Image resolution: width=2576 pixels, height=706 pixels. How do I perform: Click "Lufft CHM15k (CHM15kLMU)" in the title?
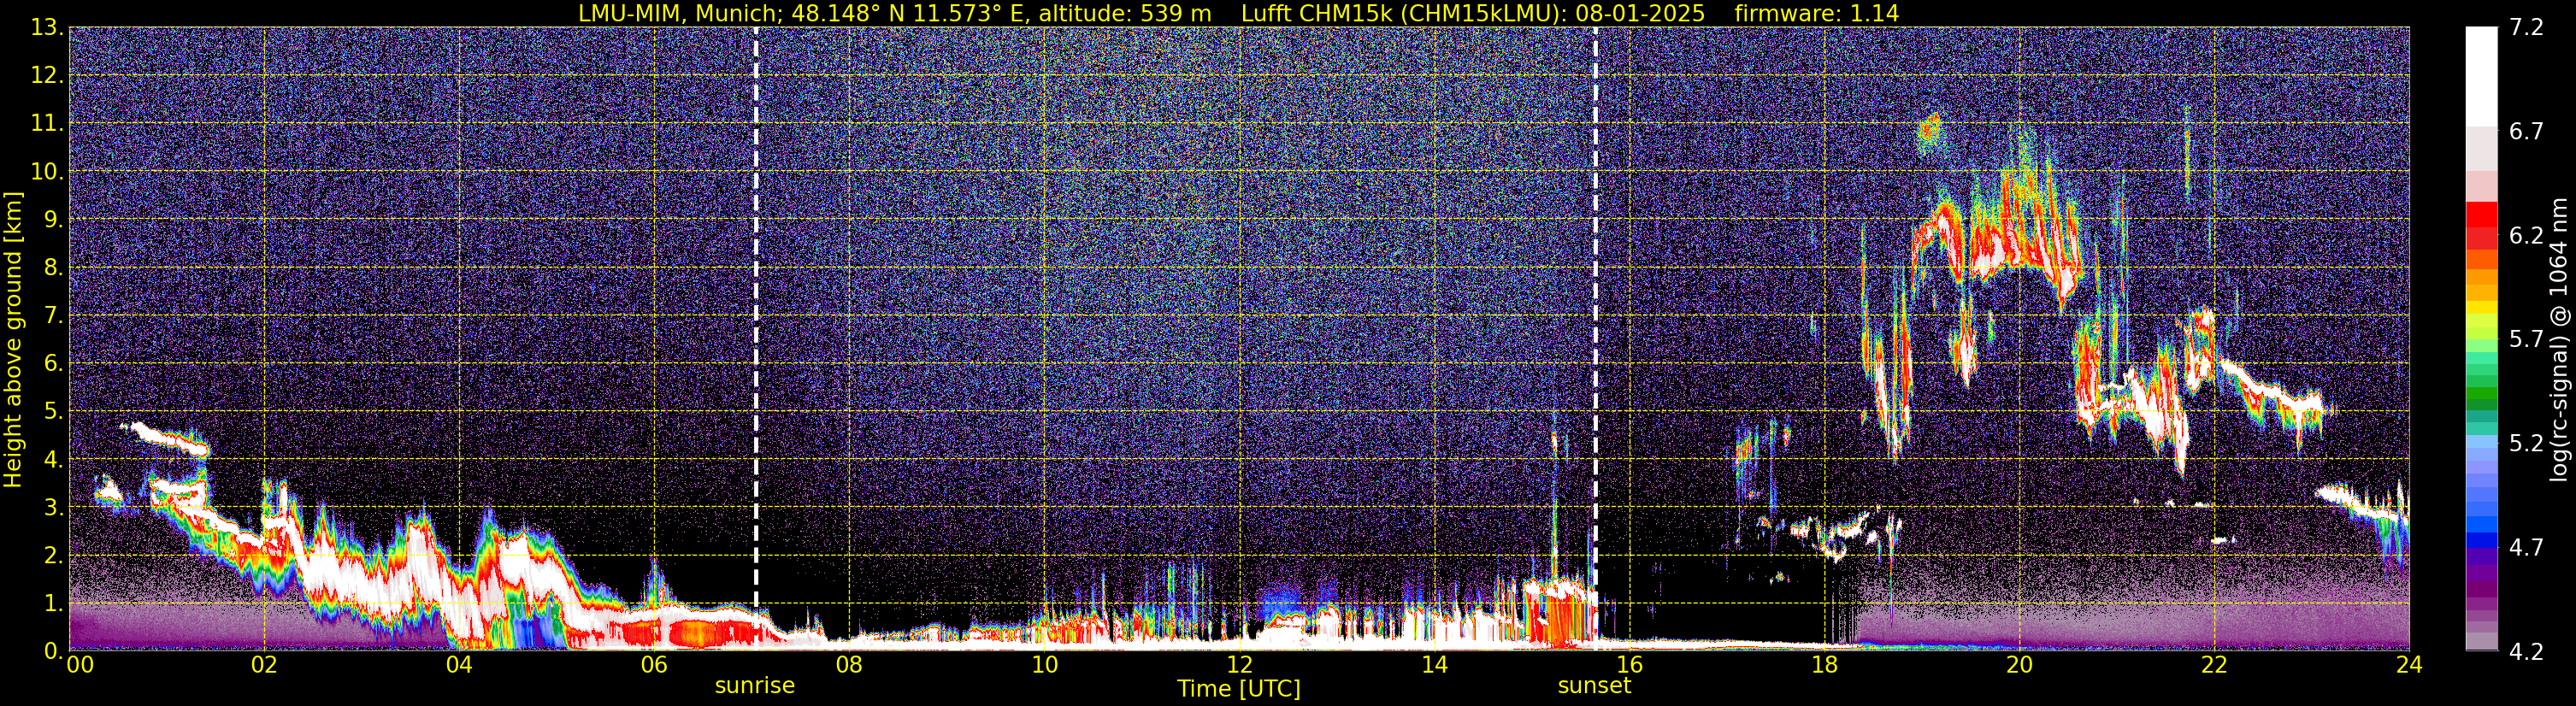coord(1400,13)
